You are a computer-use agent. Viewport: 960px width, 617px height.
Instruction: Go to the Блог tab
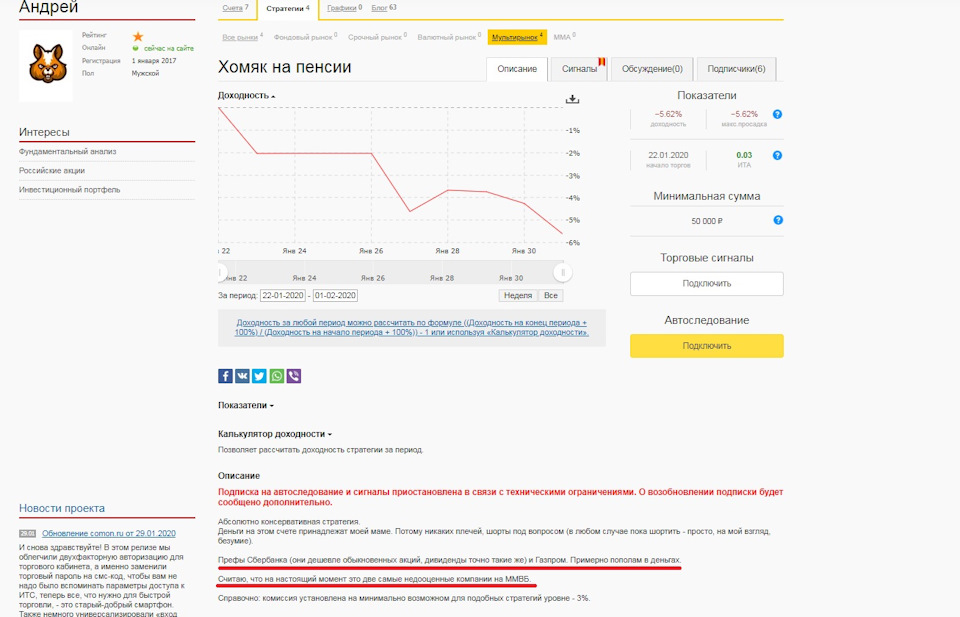[x=384, y=8]
